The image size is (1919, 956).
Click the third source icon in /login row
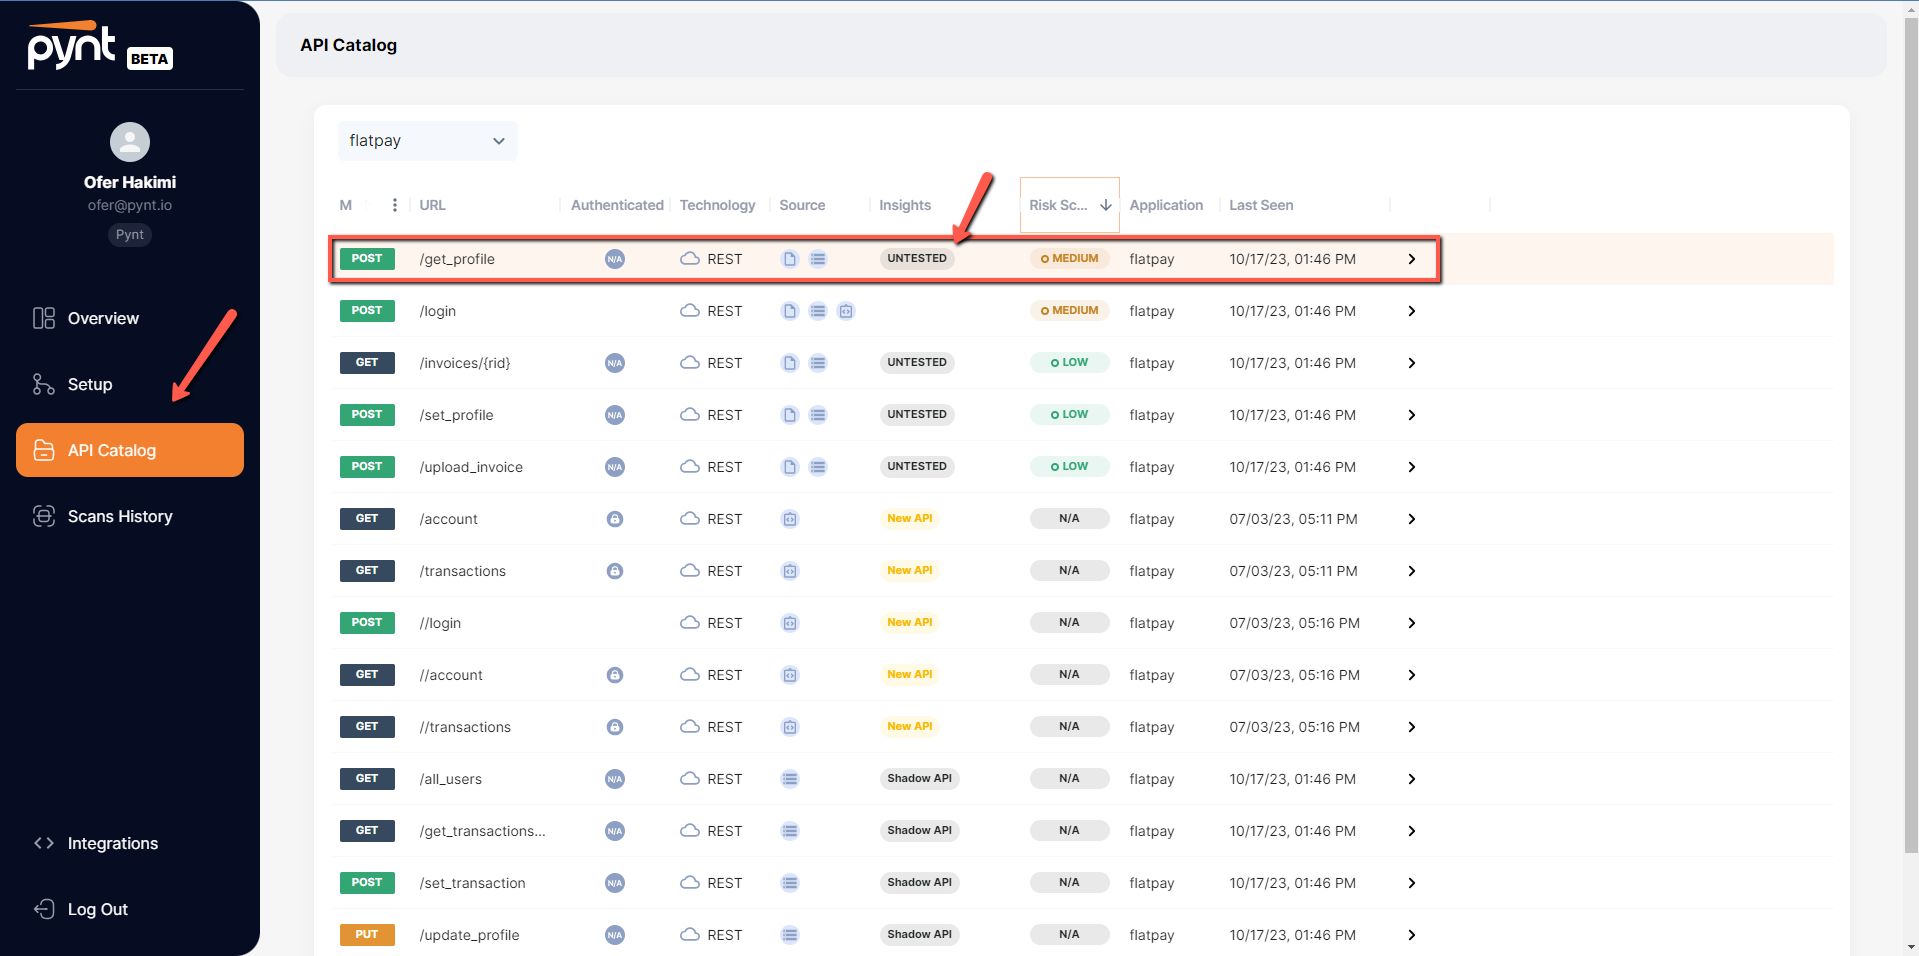click(846, 311)
